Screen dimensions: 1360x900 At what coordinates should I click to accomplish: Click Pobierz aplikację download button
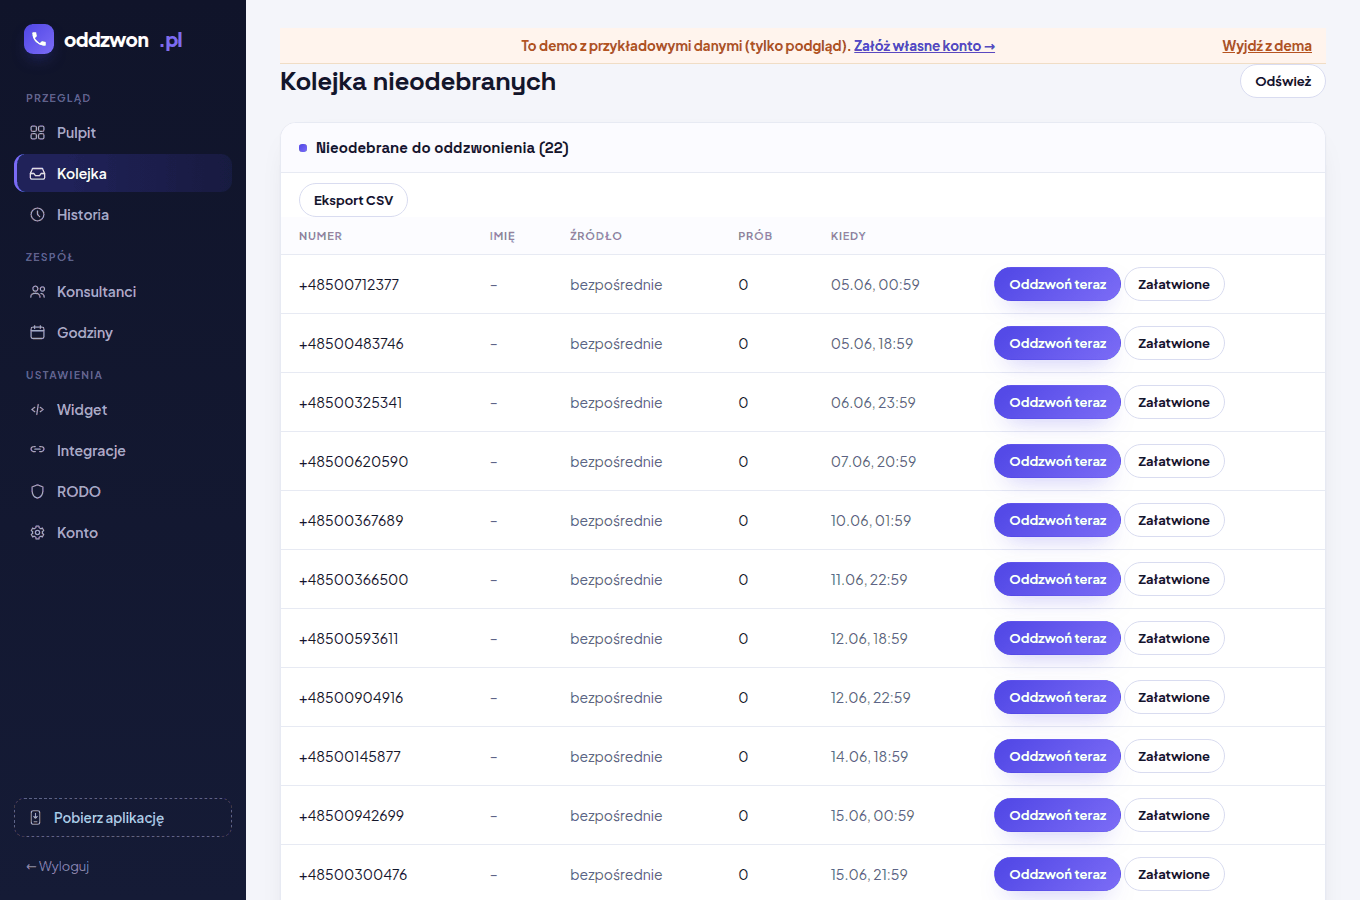123,818
